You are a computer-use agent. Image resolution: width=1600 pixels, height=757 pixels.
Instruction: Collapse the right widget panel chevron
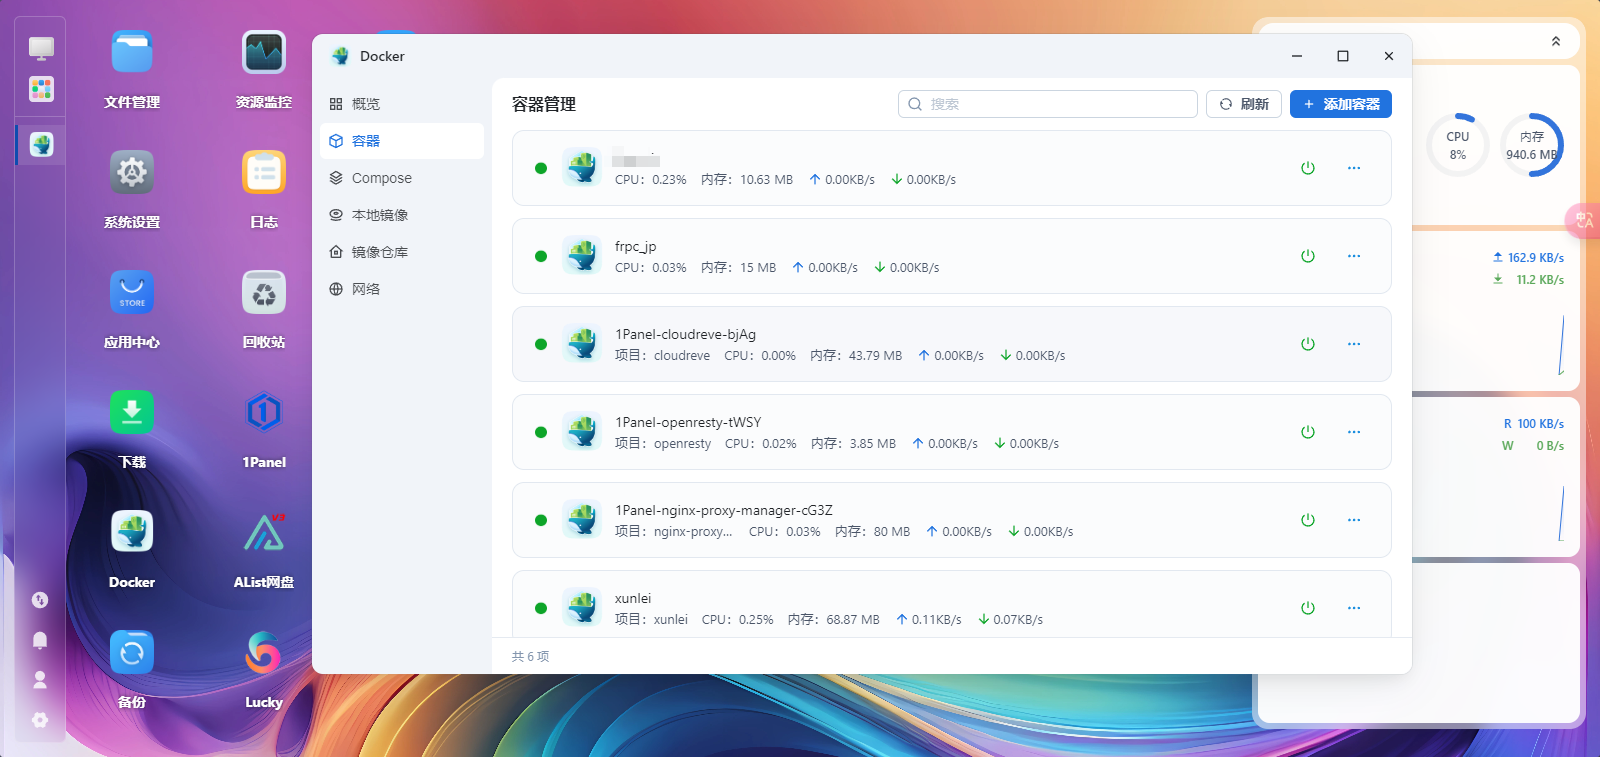point(1555,41)
